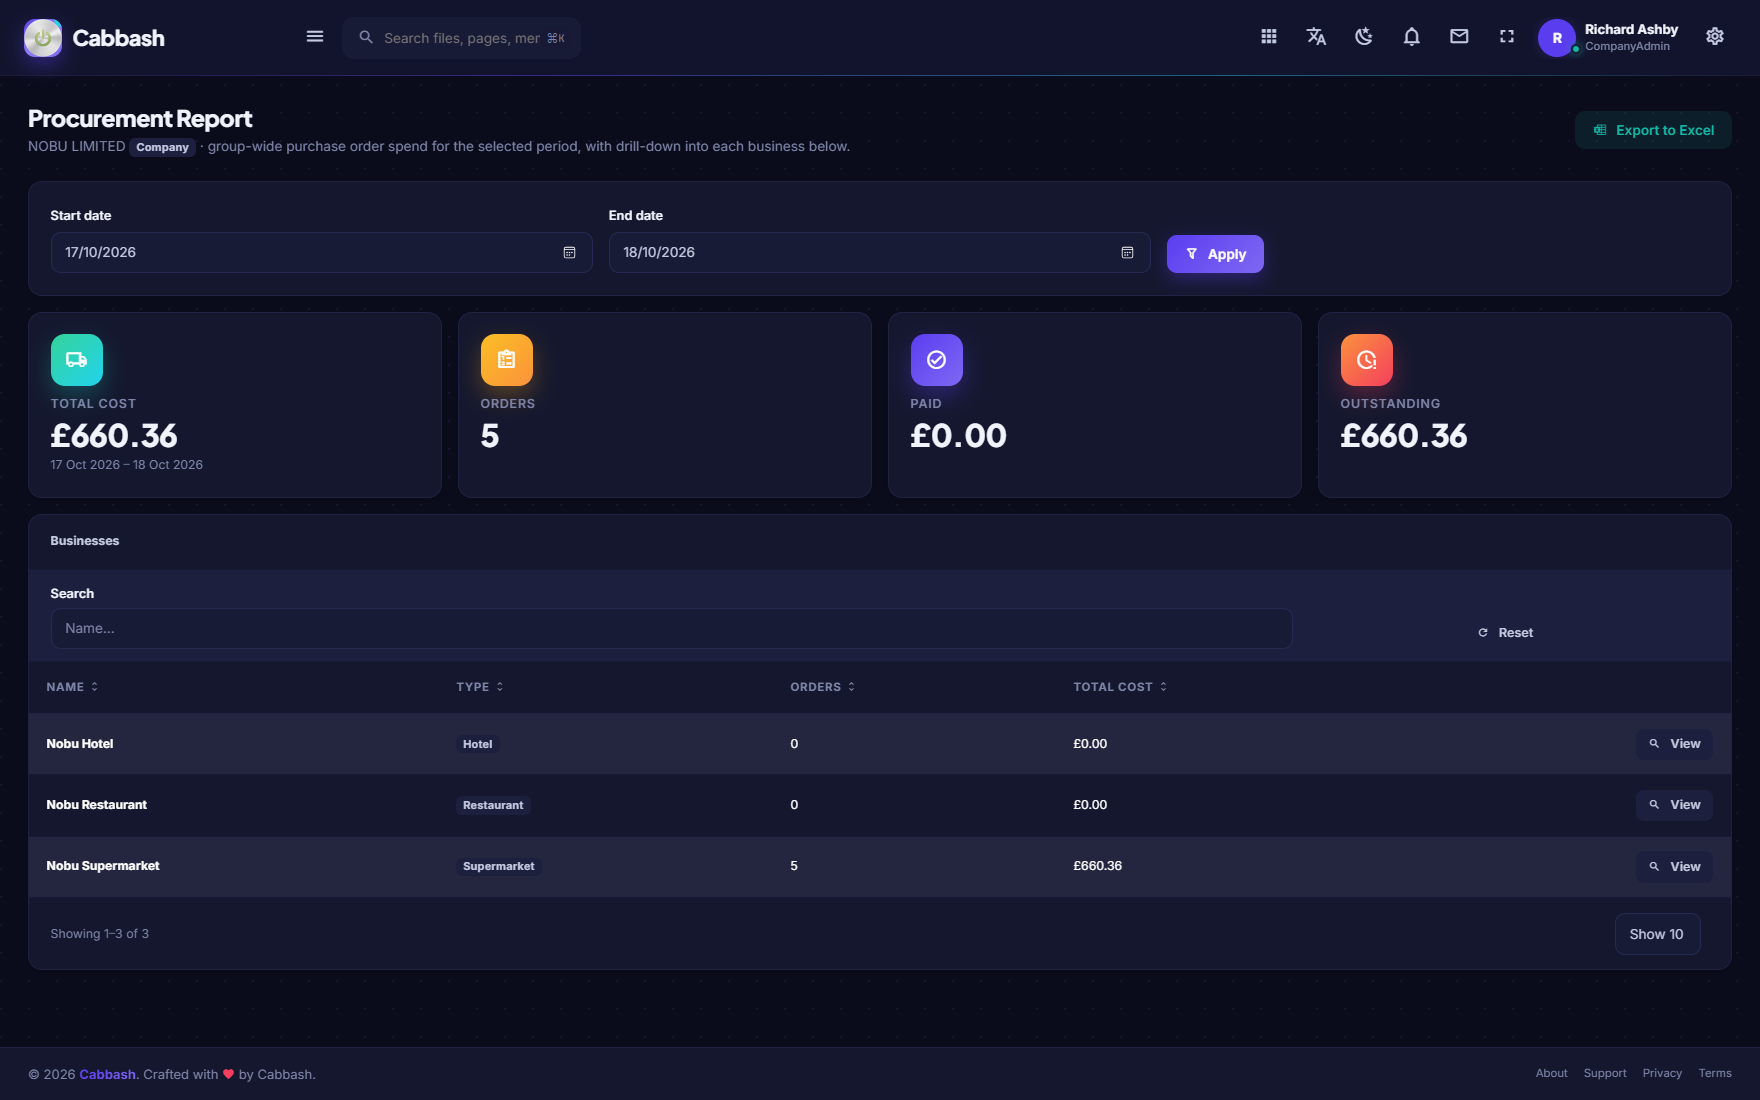
Task: Click the Nobu Supermarket name cell
Action: tap(103, 866)
